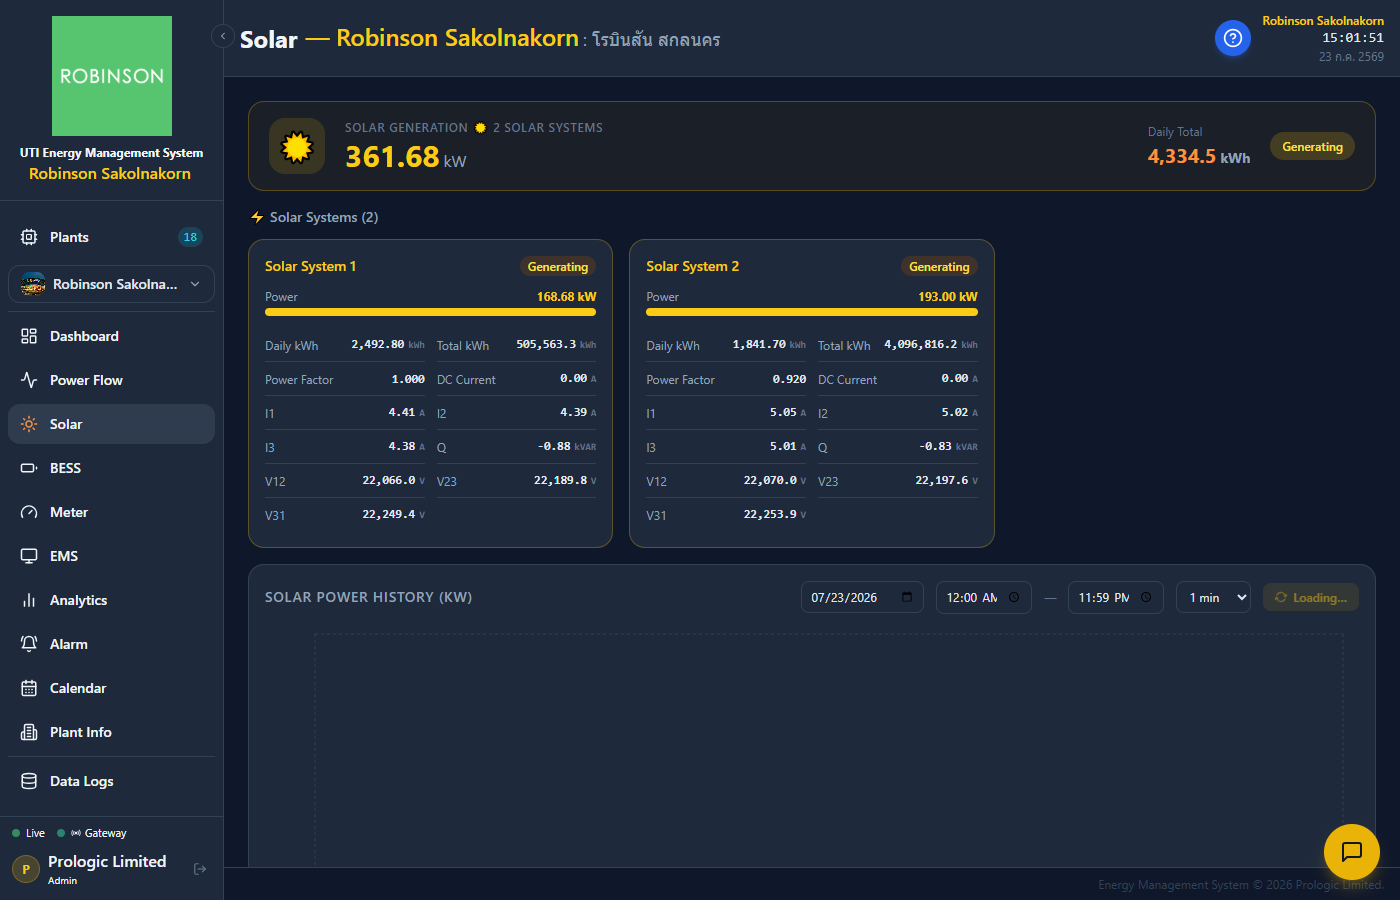The image size is (1400, 900).
Task: Click the Analytics bar chart icon
Action: [29, 600]
